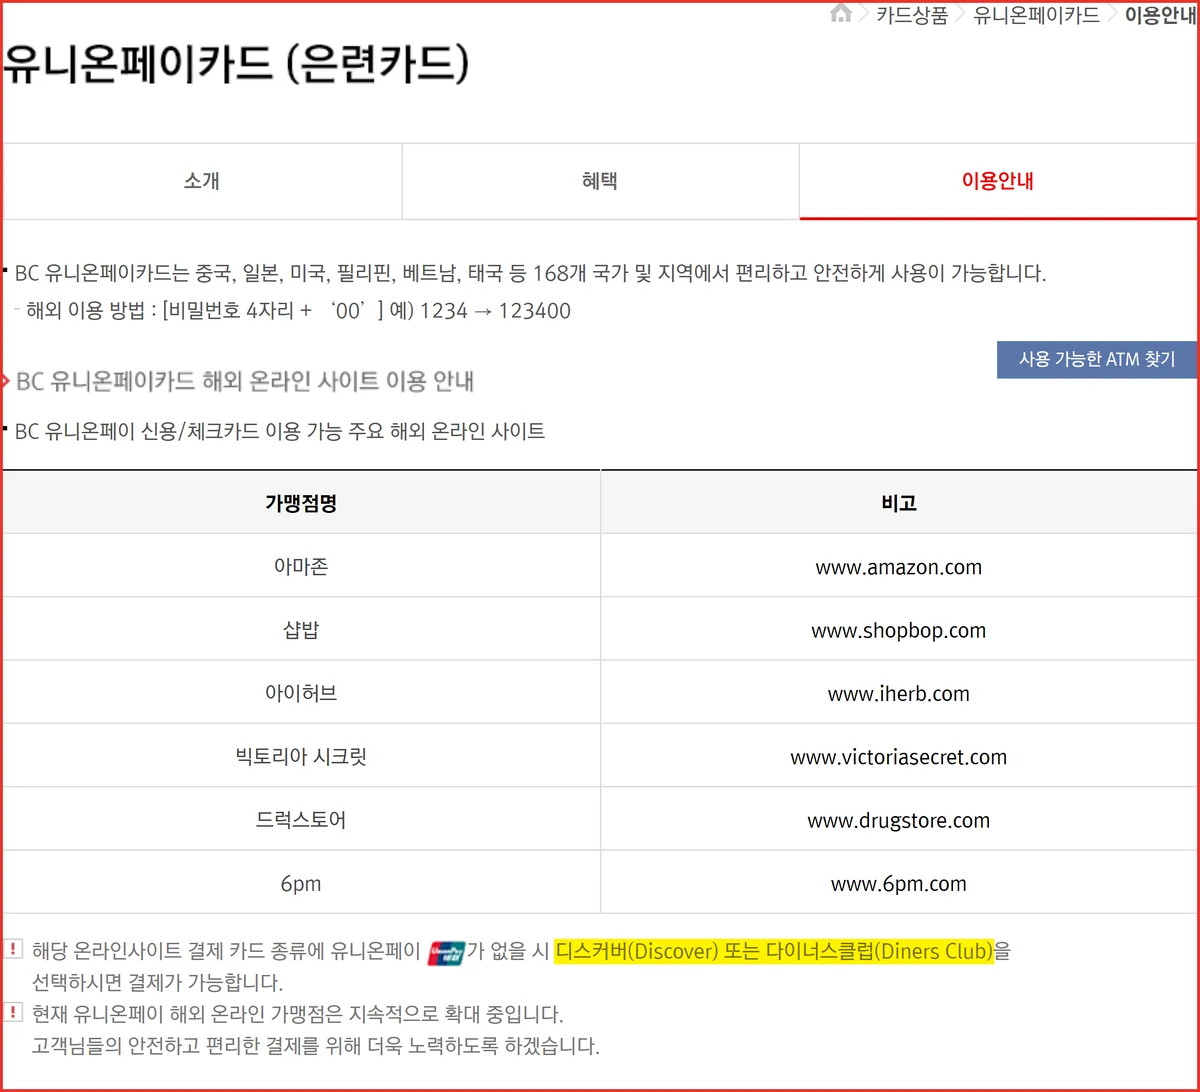Click the 168개 국가 및 지역 description line
This screenshot has width=1200, height=1092.
531,273
